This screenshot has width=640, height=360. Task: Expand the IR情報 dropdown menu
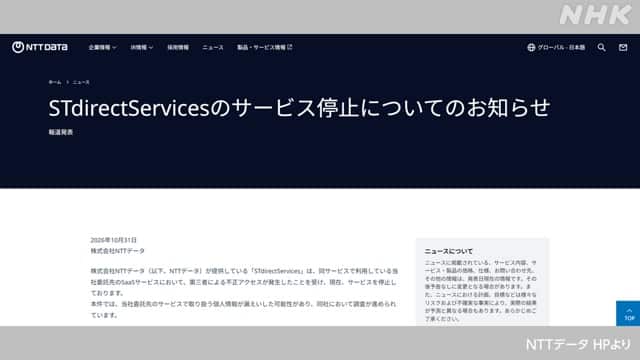point(142,47)
